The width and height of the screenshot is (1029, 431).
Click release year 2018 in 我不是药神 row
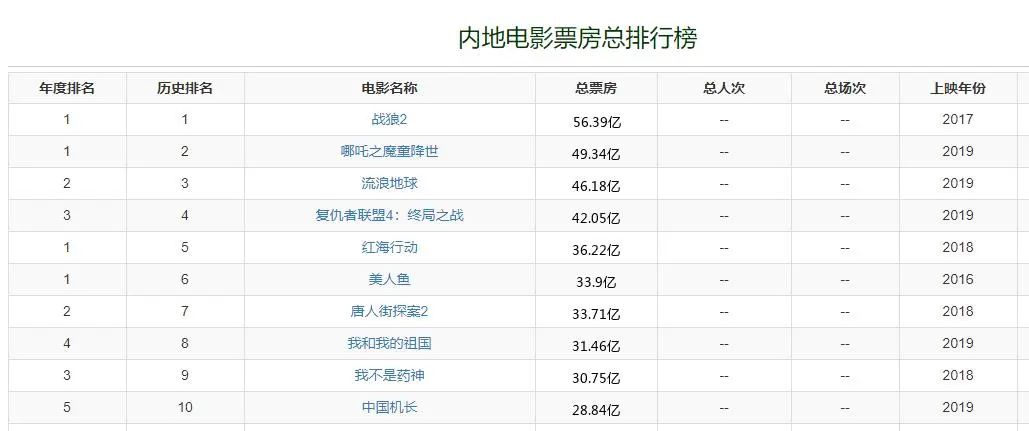[x=957, y=375]
